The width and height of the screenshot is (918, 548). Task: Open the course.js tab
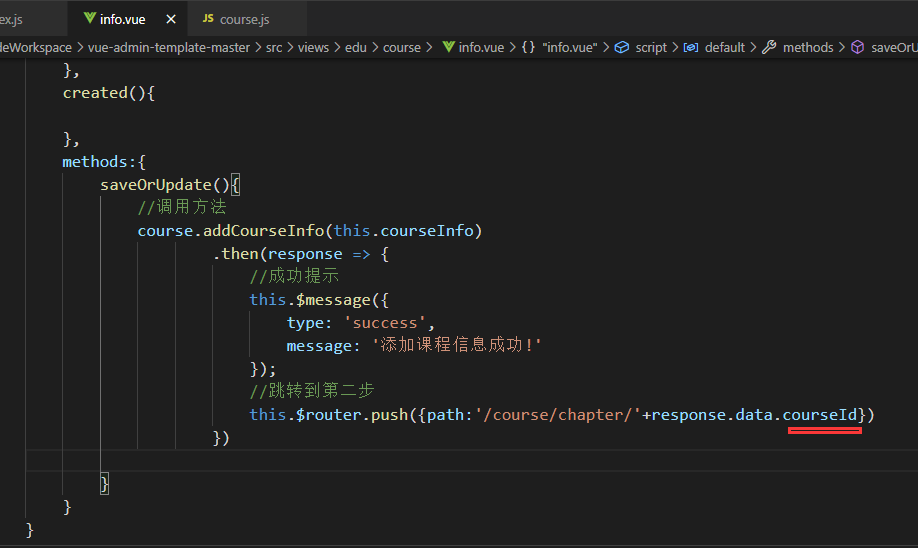pyautogui.click(x=246, y=19)
